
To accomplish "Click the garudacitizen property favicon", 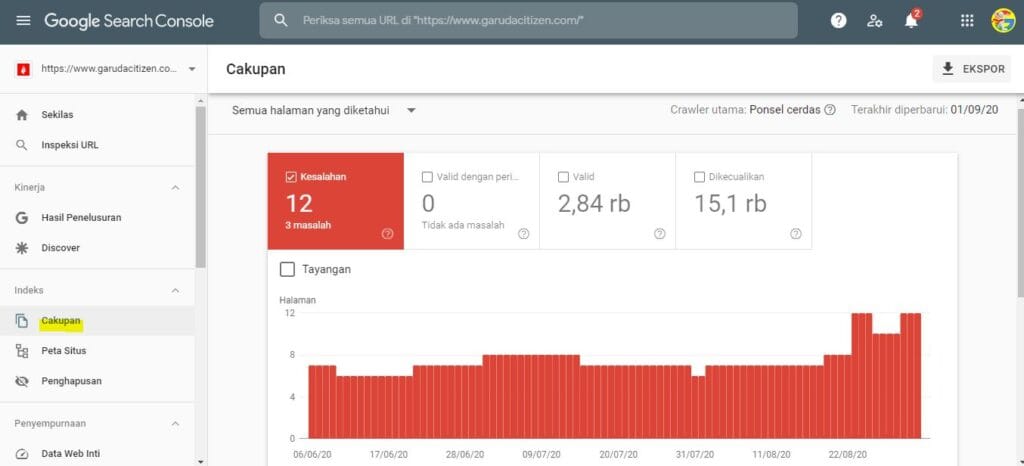I will click(x=23, y=69).
